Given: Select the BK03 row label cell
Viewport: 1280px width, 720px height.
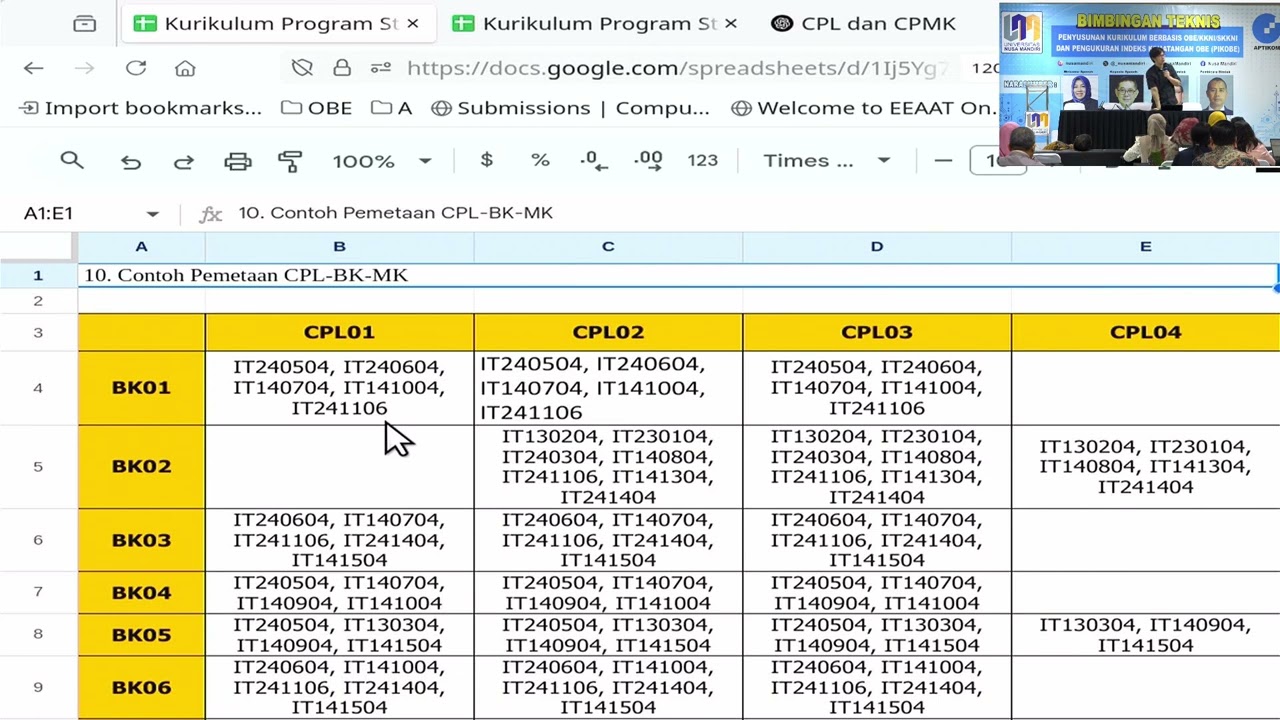Looking at the screenshot, I should [141, 540].
